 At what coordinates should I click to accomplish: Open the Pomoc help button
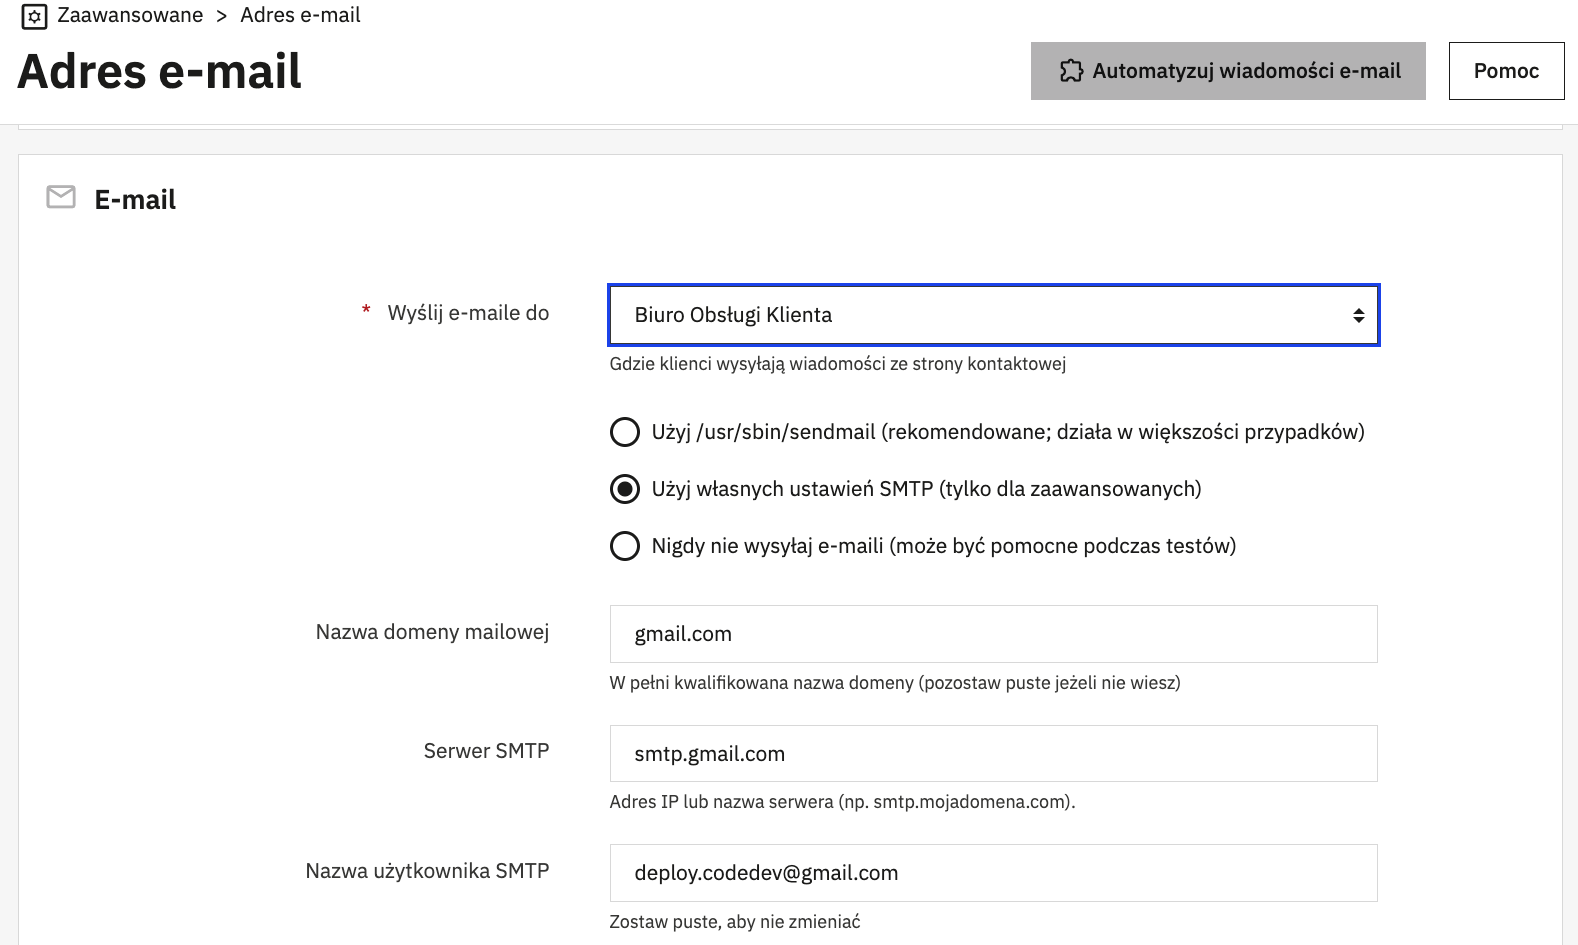pyautogui.click(x=1506, y=71)
